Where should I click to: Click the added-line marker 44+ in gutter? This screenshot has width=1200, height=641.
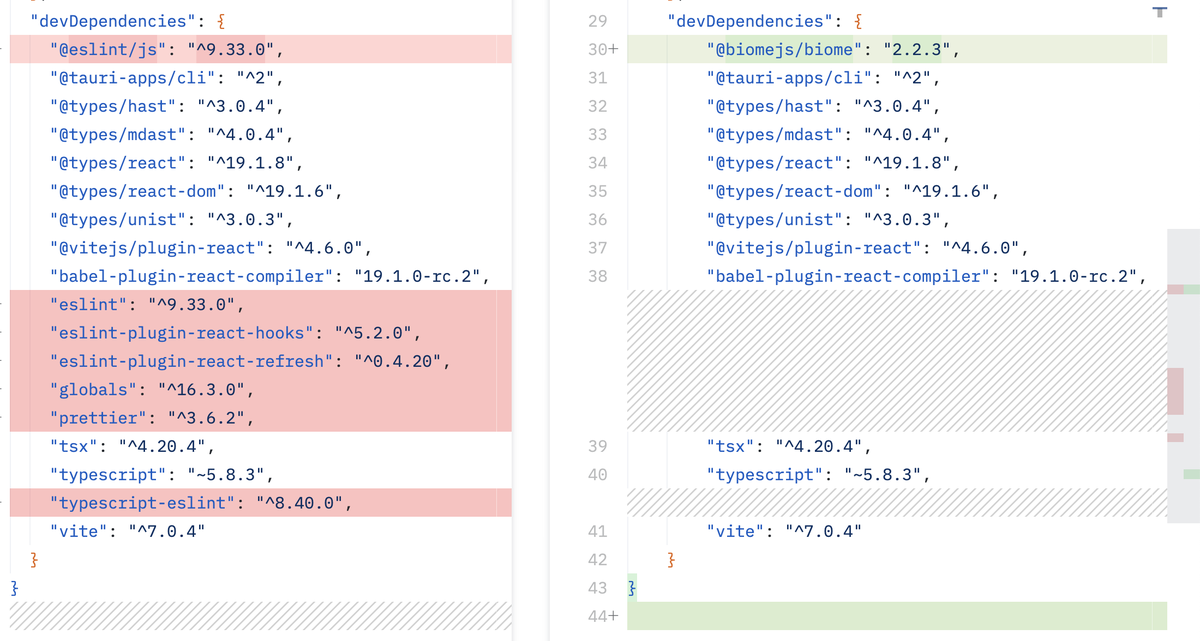pos(604,617)
